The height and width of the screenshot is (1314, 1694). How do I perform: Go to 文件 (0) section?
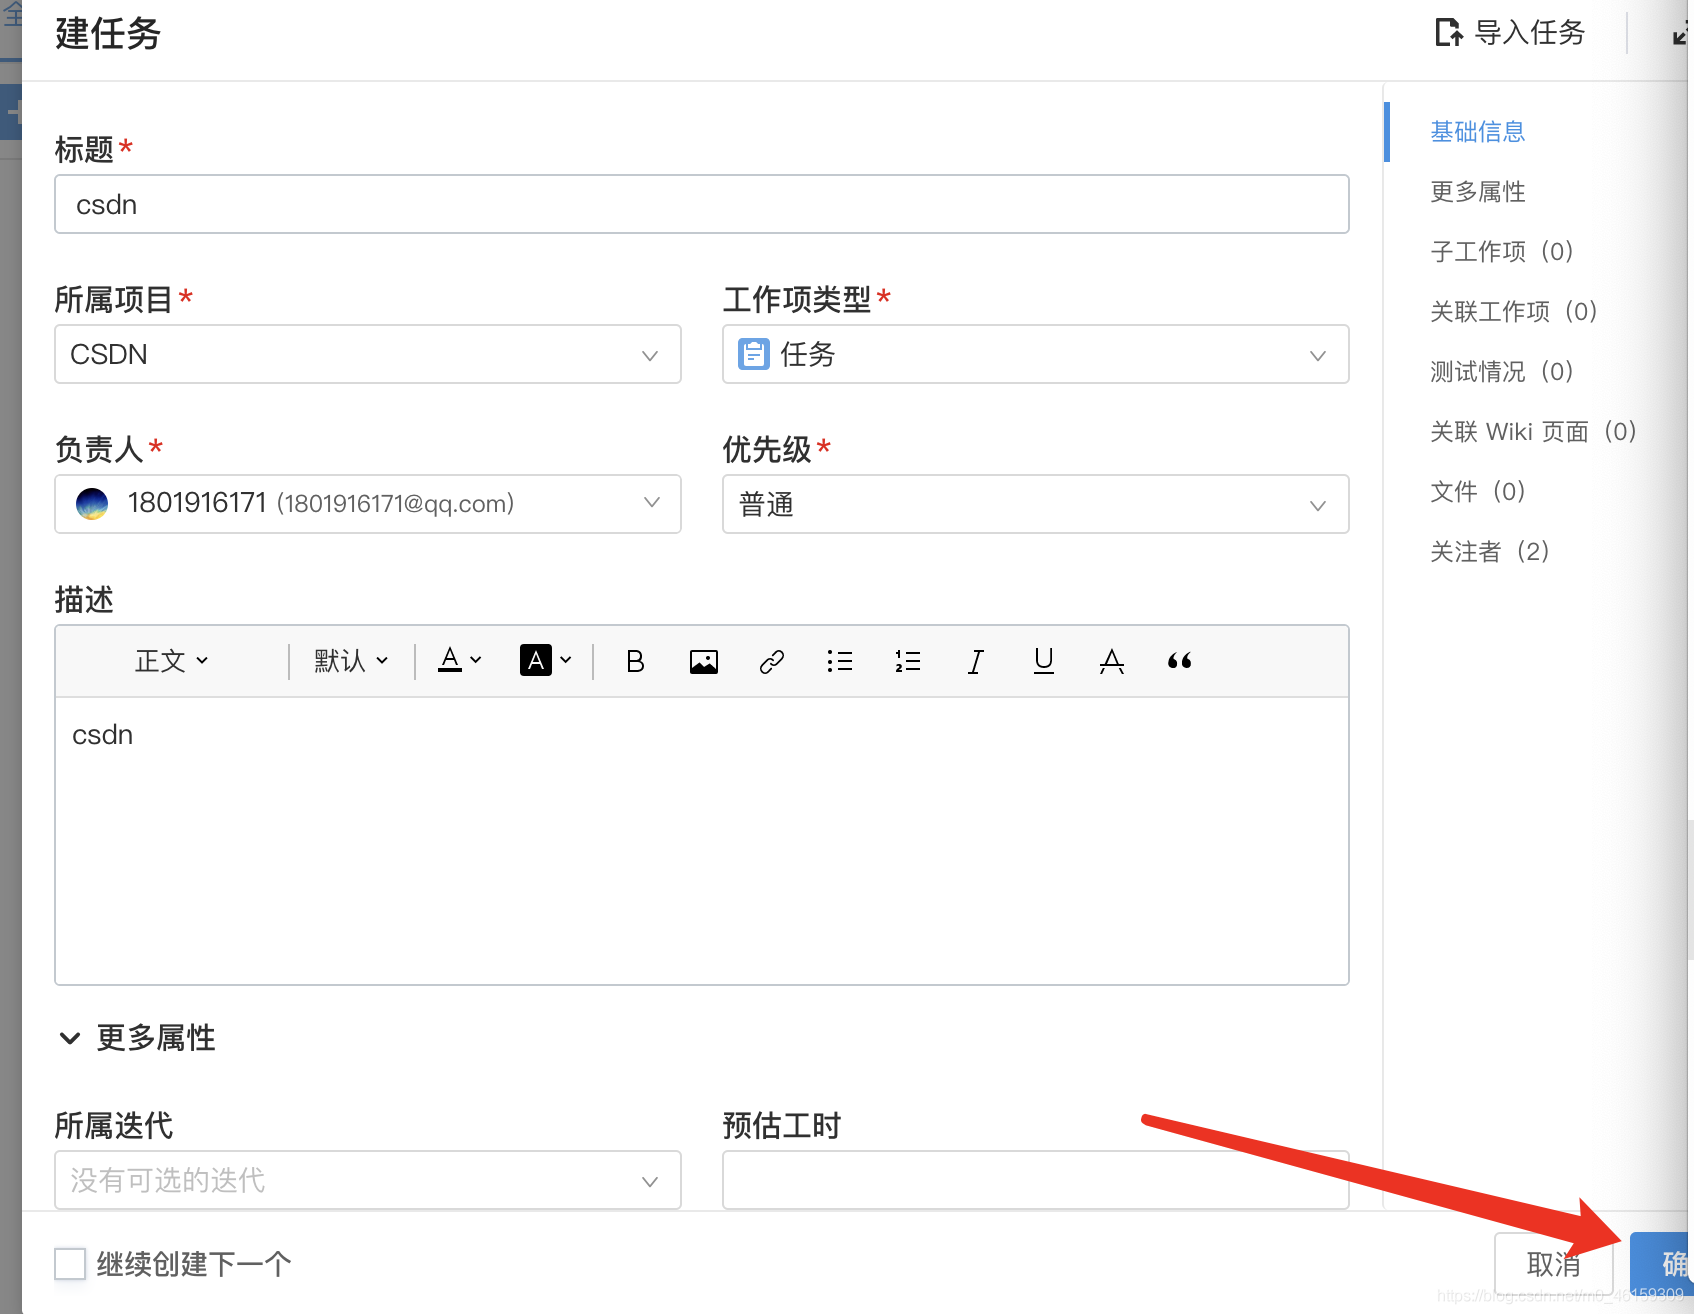(x=1478, y=492)
